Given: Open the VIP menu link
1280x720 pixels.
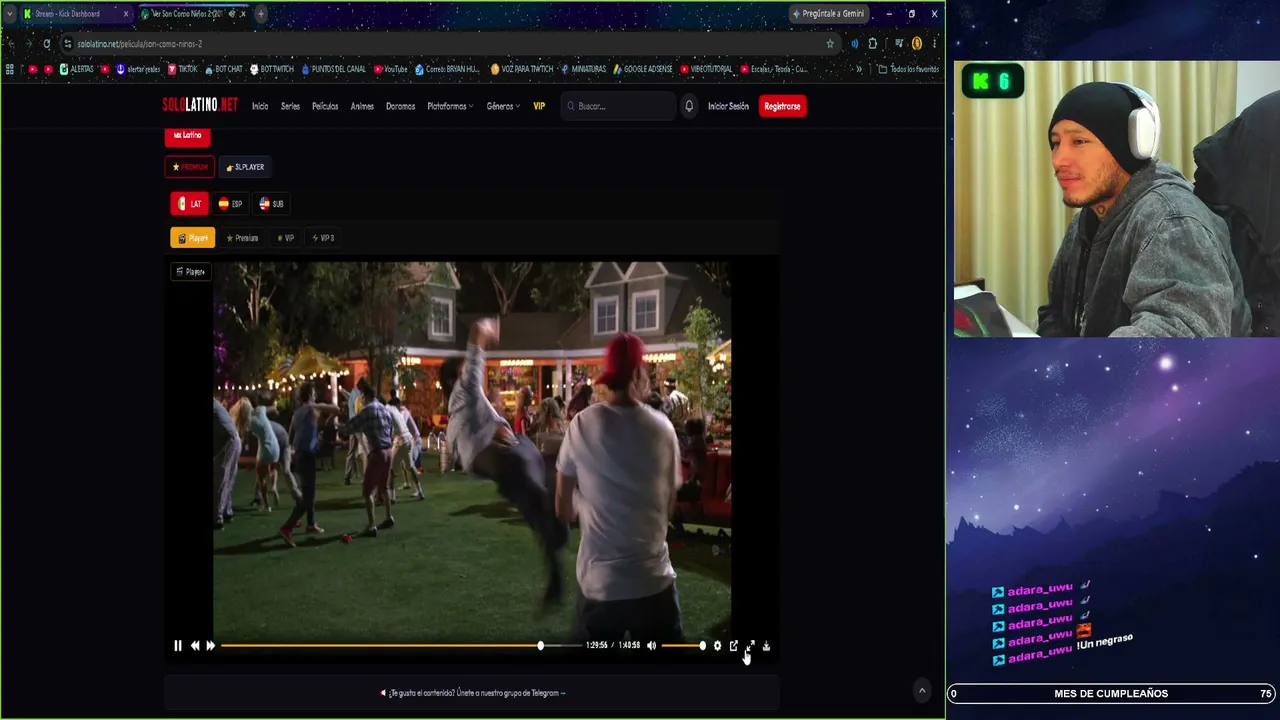Looking at the screenshot, I should coord(539,106).
